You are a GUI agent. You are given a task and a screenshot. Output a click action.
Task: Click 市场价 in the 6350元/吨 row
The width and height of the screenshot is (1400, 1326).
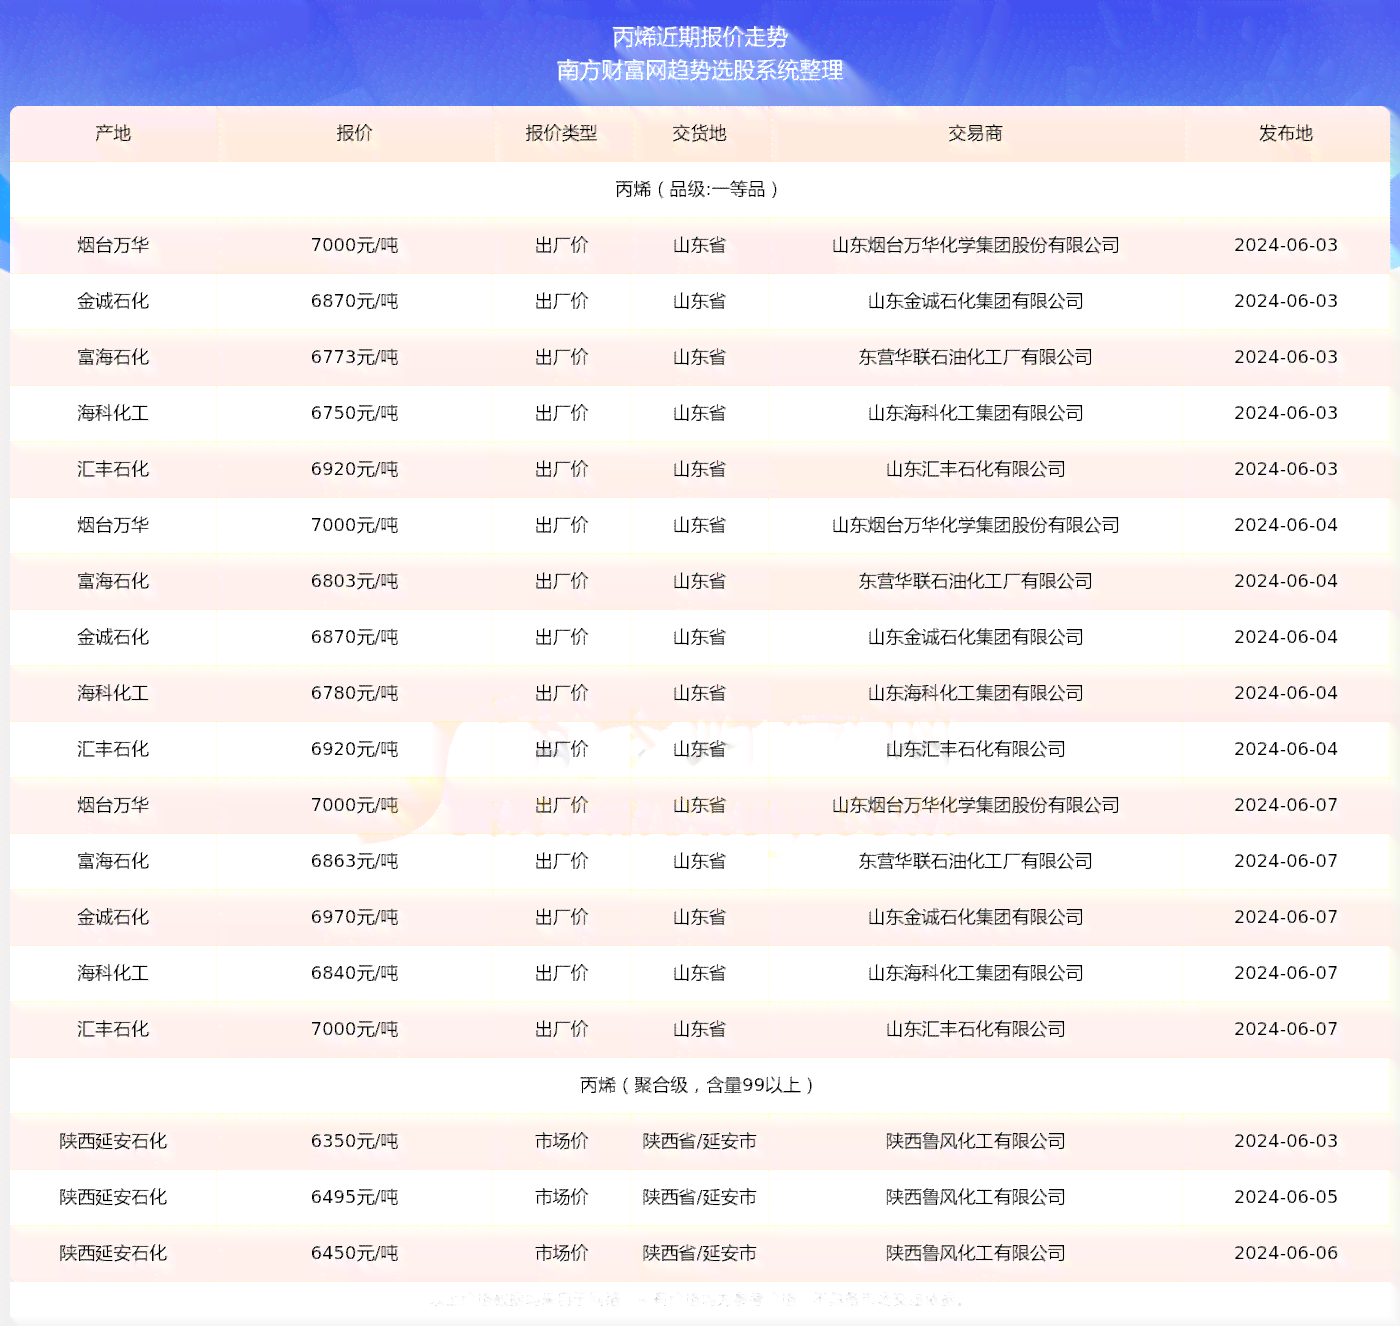(561, 1141)
